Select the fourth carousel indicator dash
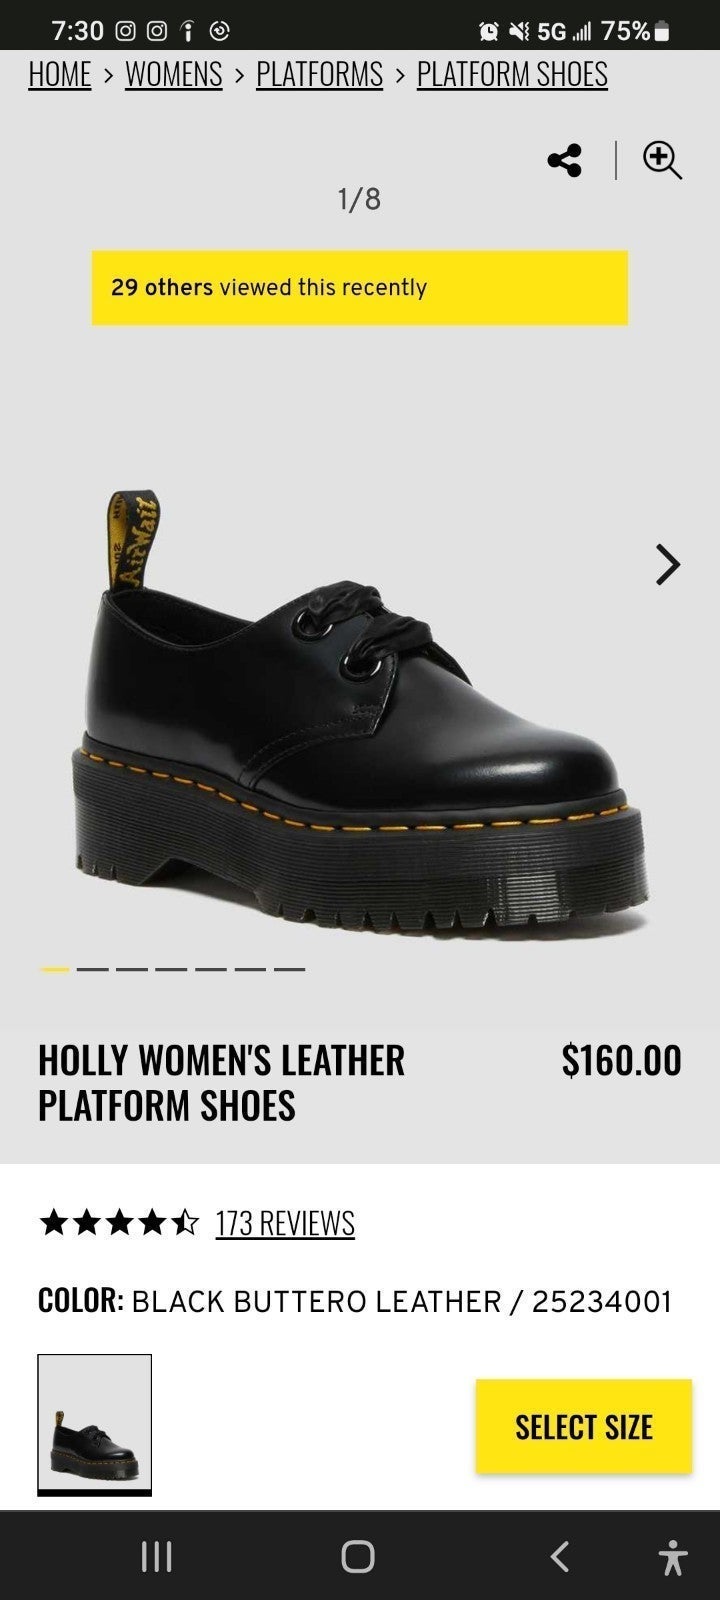 (x=171, y=969)
